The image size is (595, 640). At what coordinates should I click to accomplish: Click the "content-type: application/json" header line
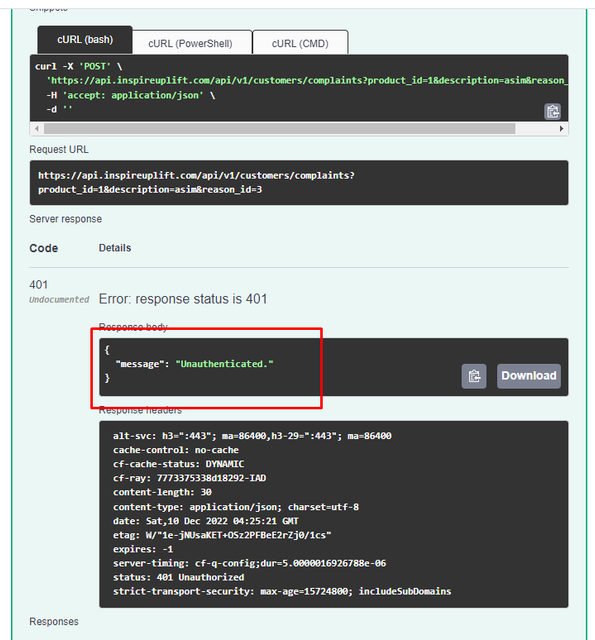coord(236,507)
